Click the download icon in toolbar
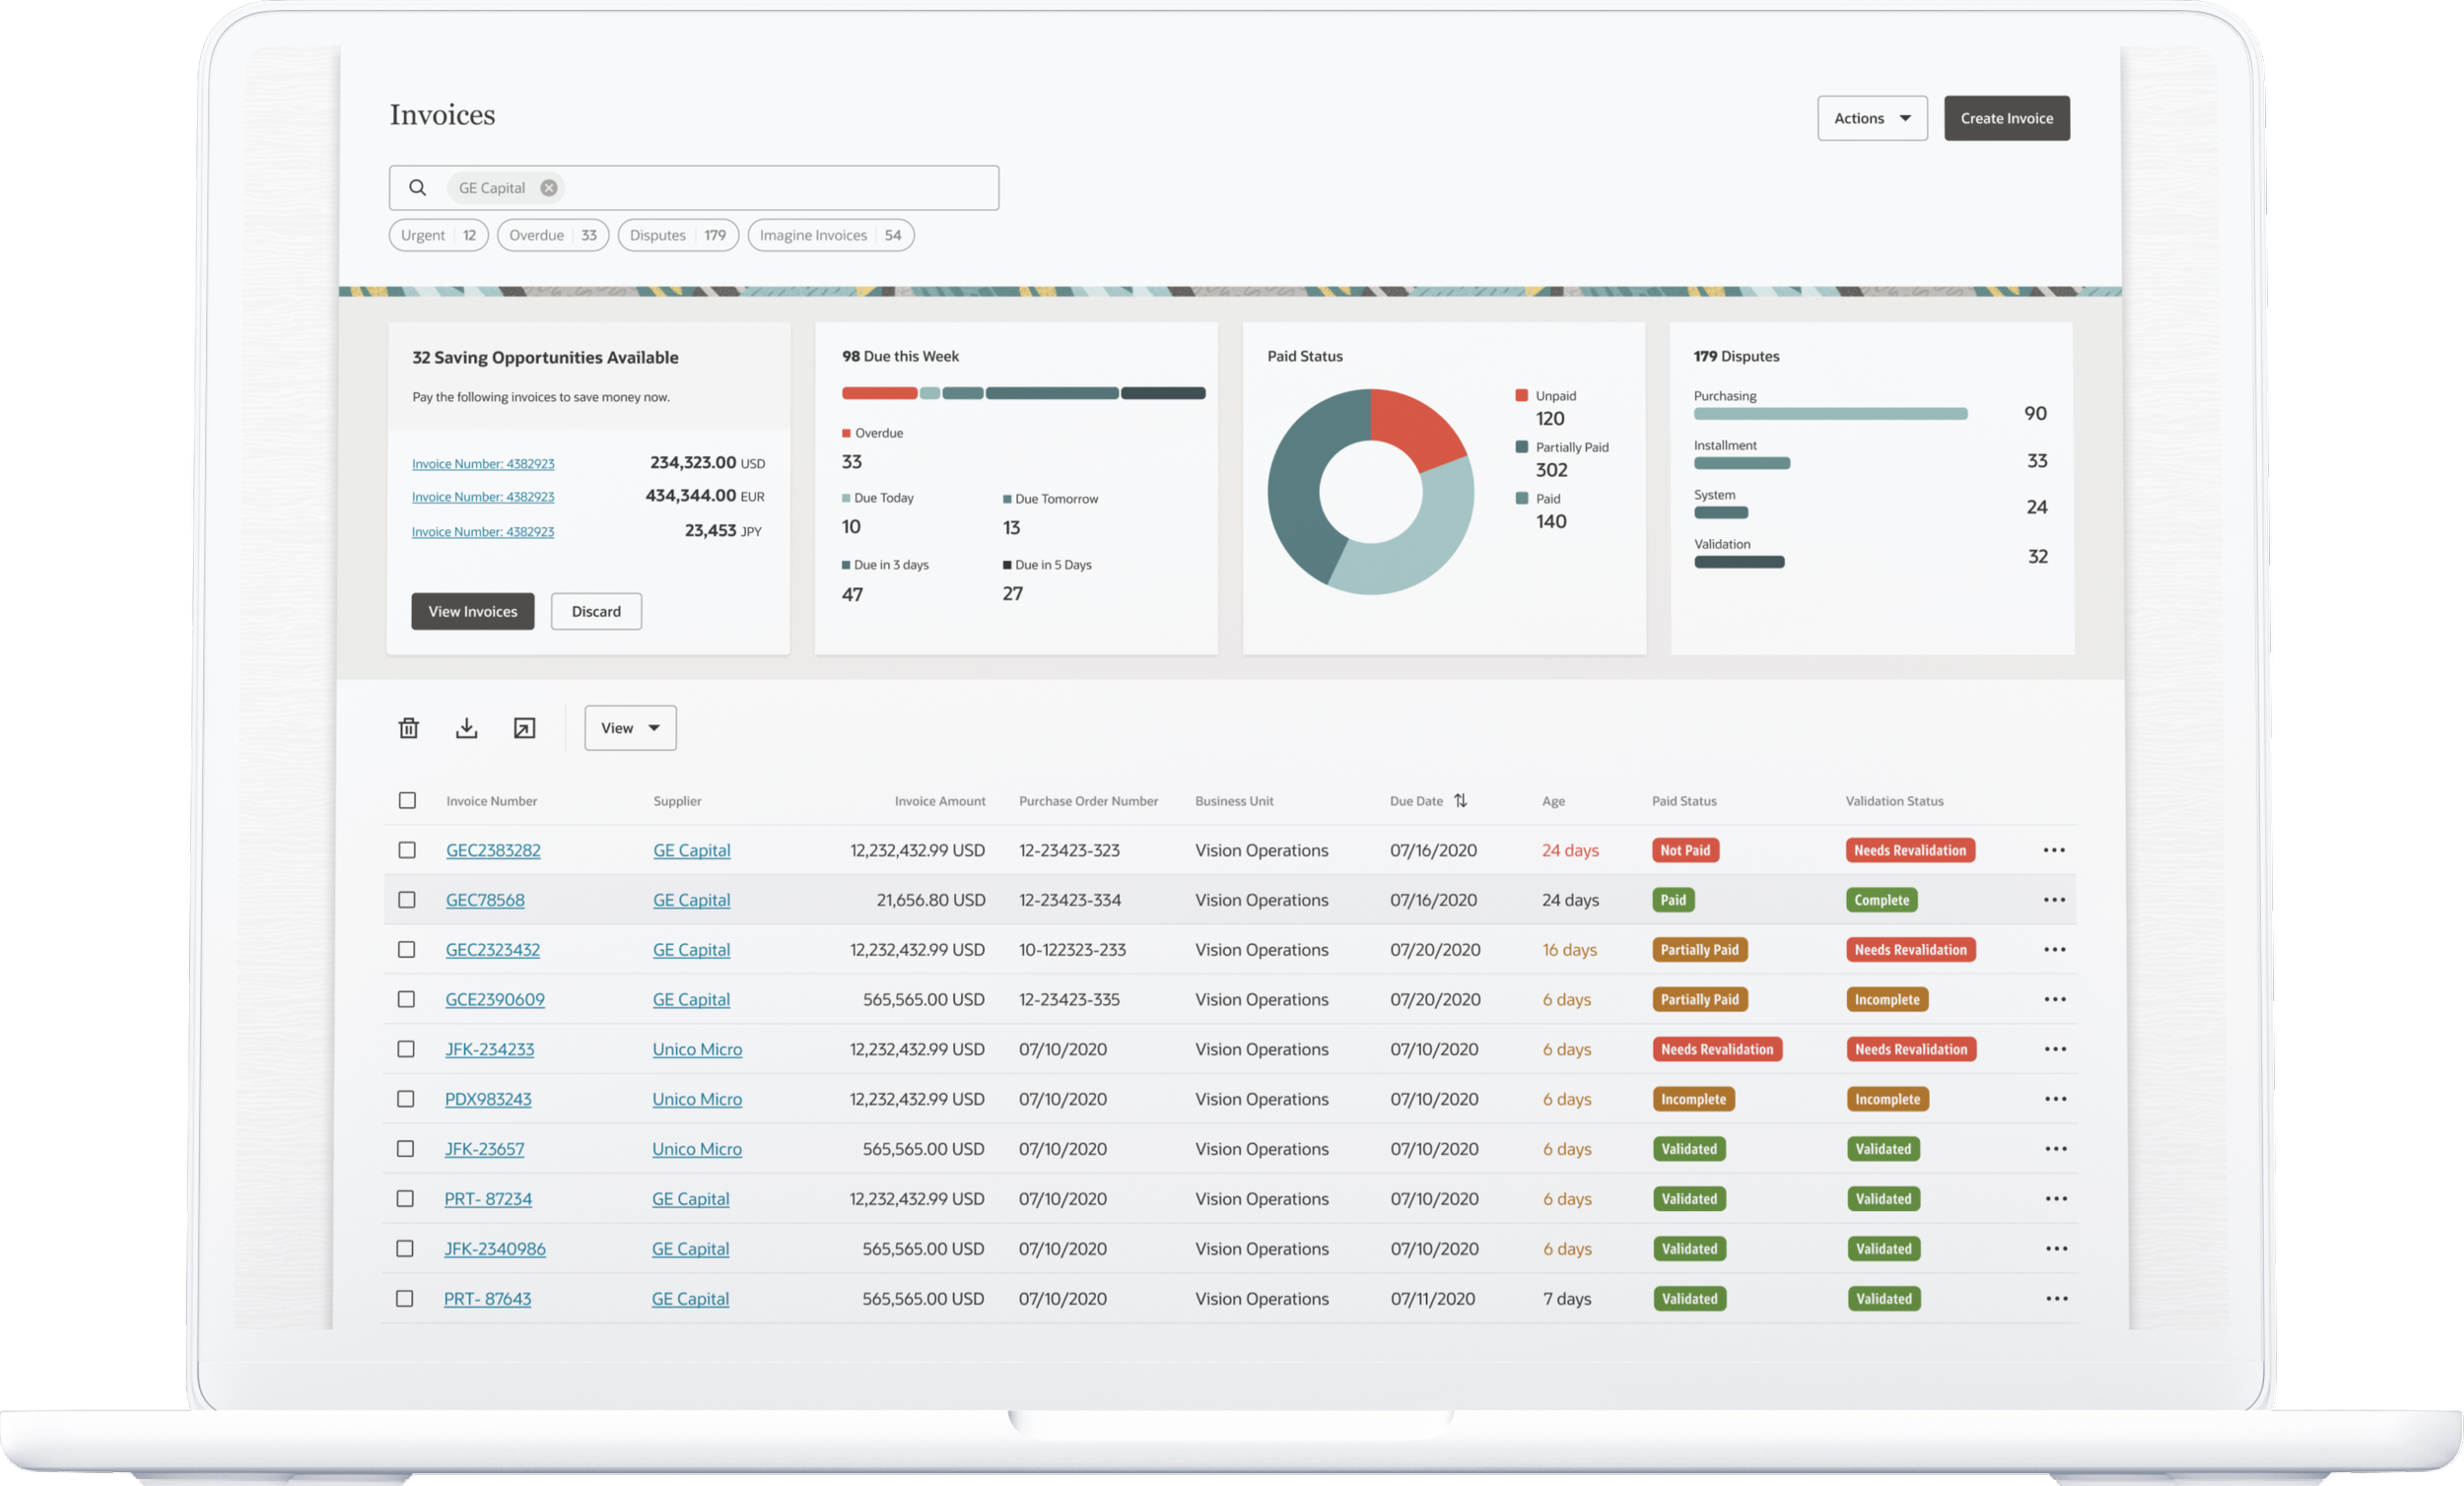 click(x=466, y=728)
